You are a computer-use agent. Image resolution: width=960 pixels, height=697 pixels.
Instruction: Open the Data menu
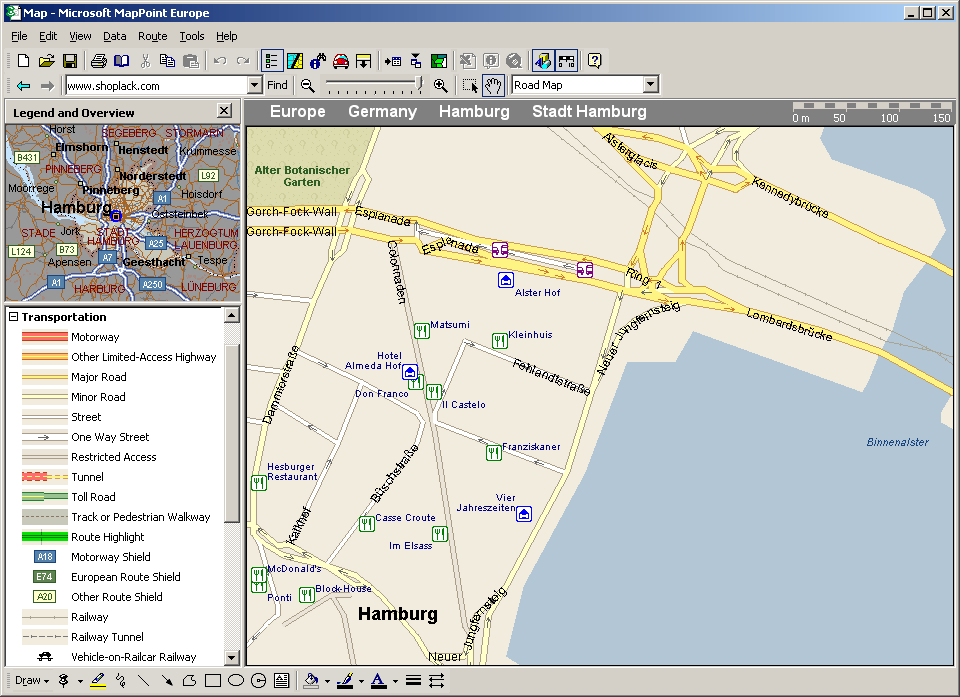[x=114, y=36]
